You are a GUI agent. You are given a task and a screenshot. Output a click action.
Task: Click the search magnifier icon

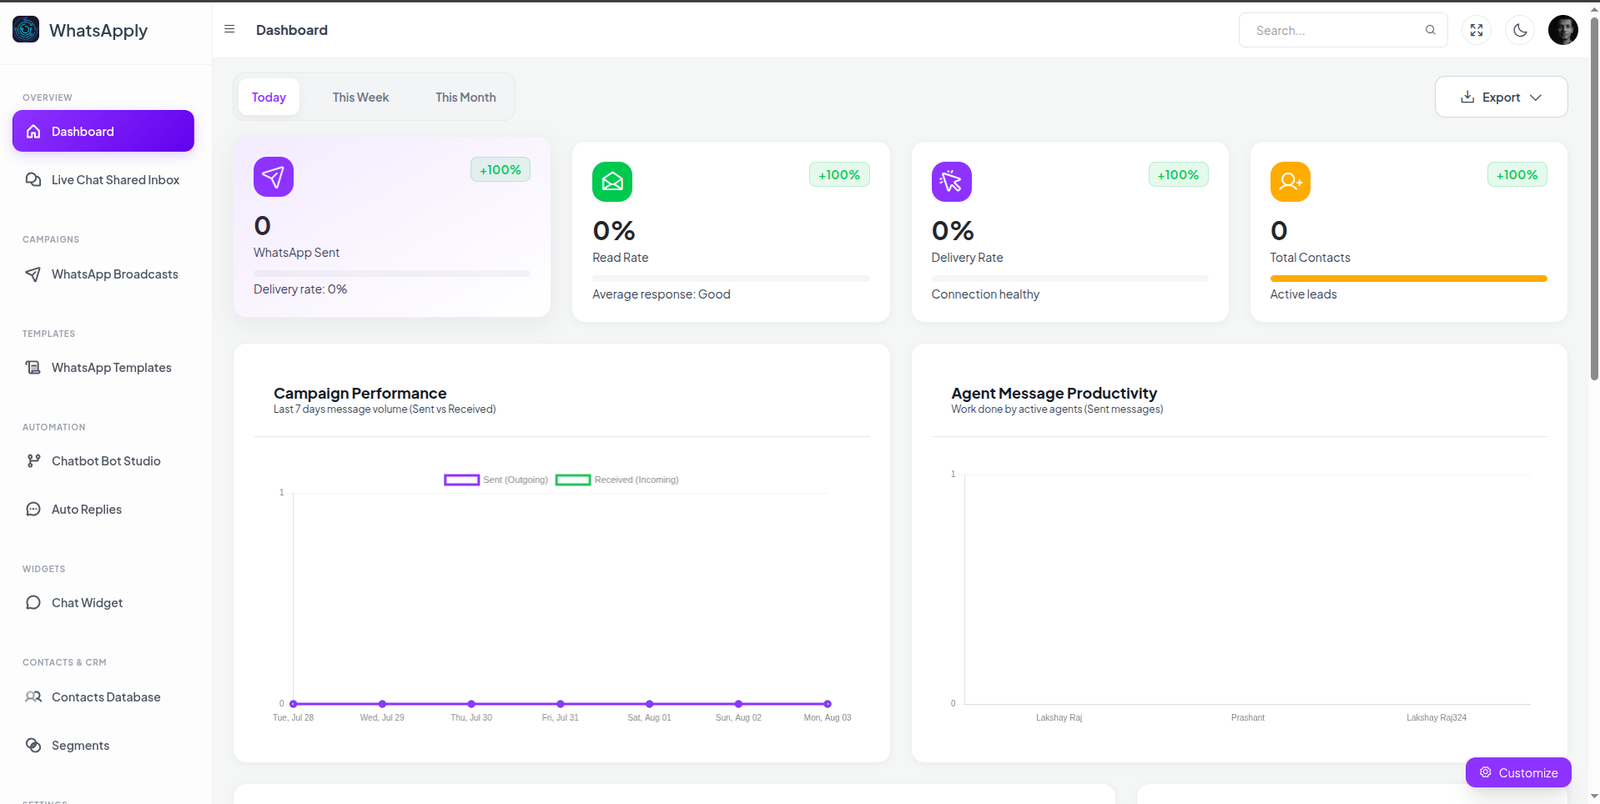click(1430, 30)
